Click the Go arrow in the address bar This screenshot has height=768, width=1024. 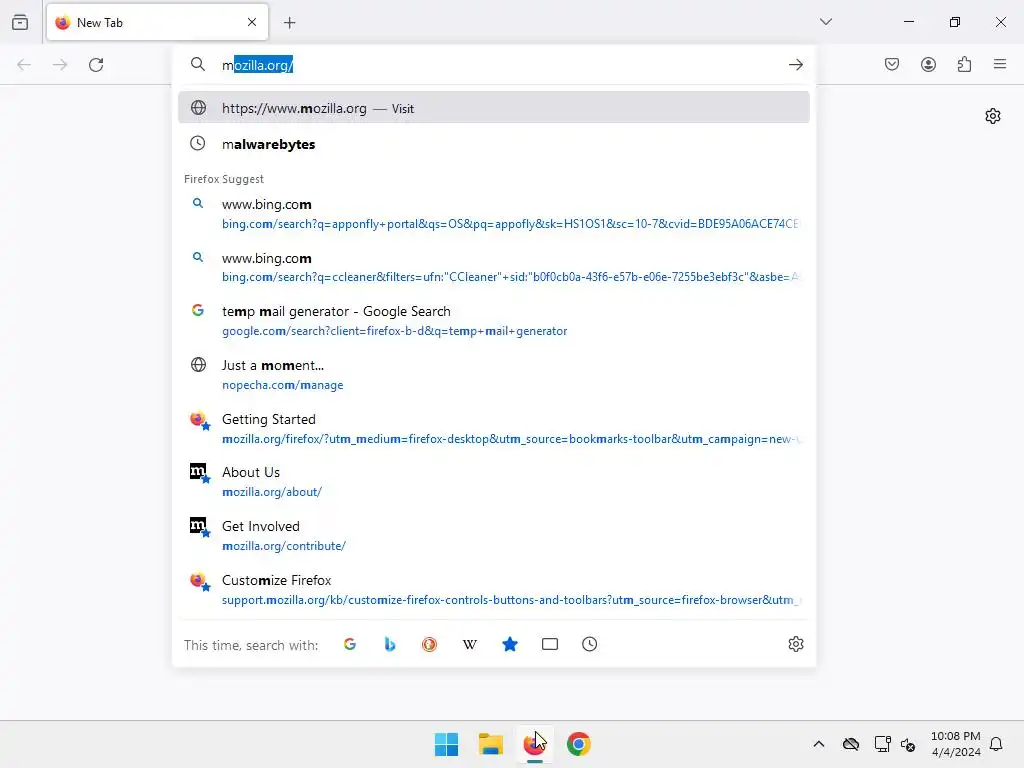795,65
